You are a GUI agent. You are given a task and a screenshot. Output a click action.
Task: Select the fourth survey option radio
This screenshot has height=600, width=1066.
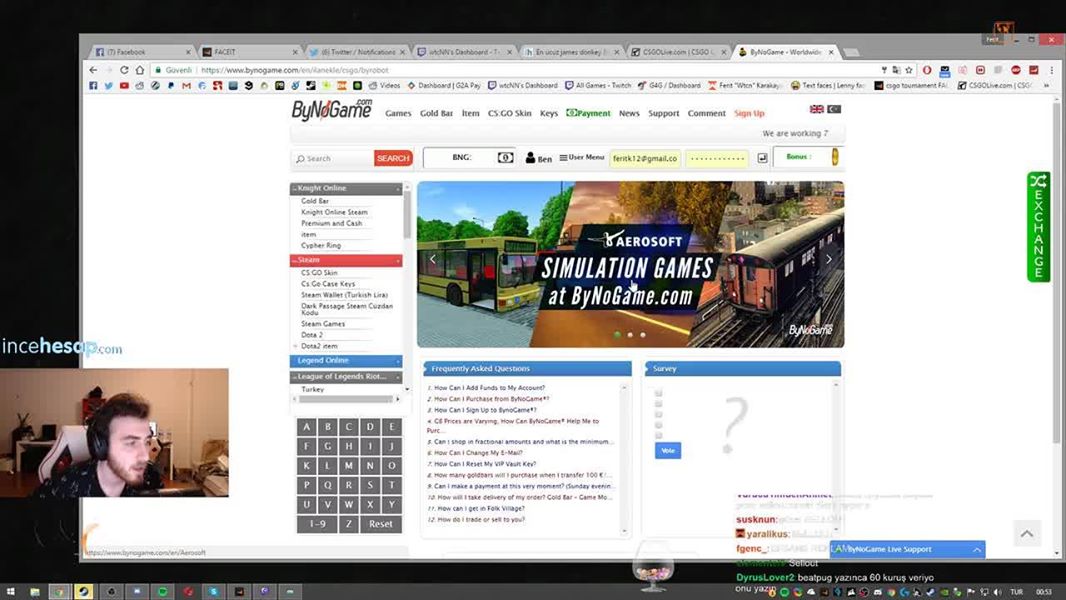pyautogui.click(x=658, y=425)
